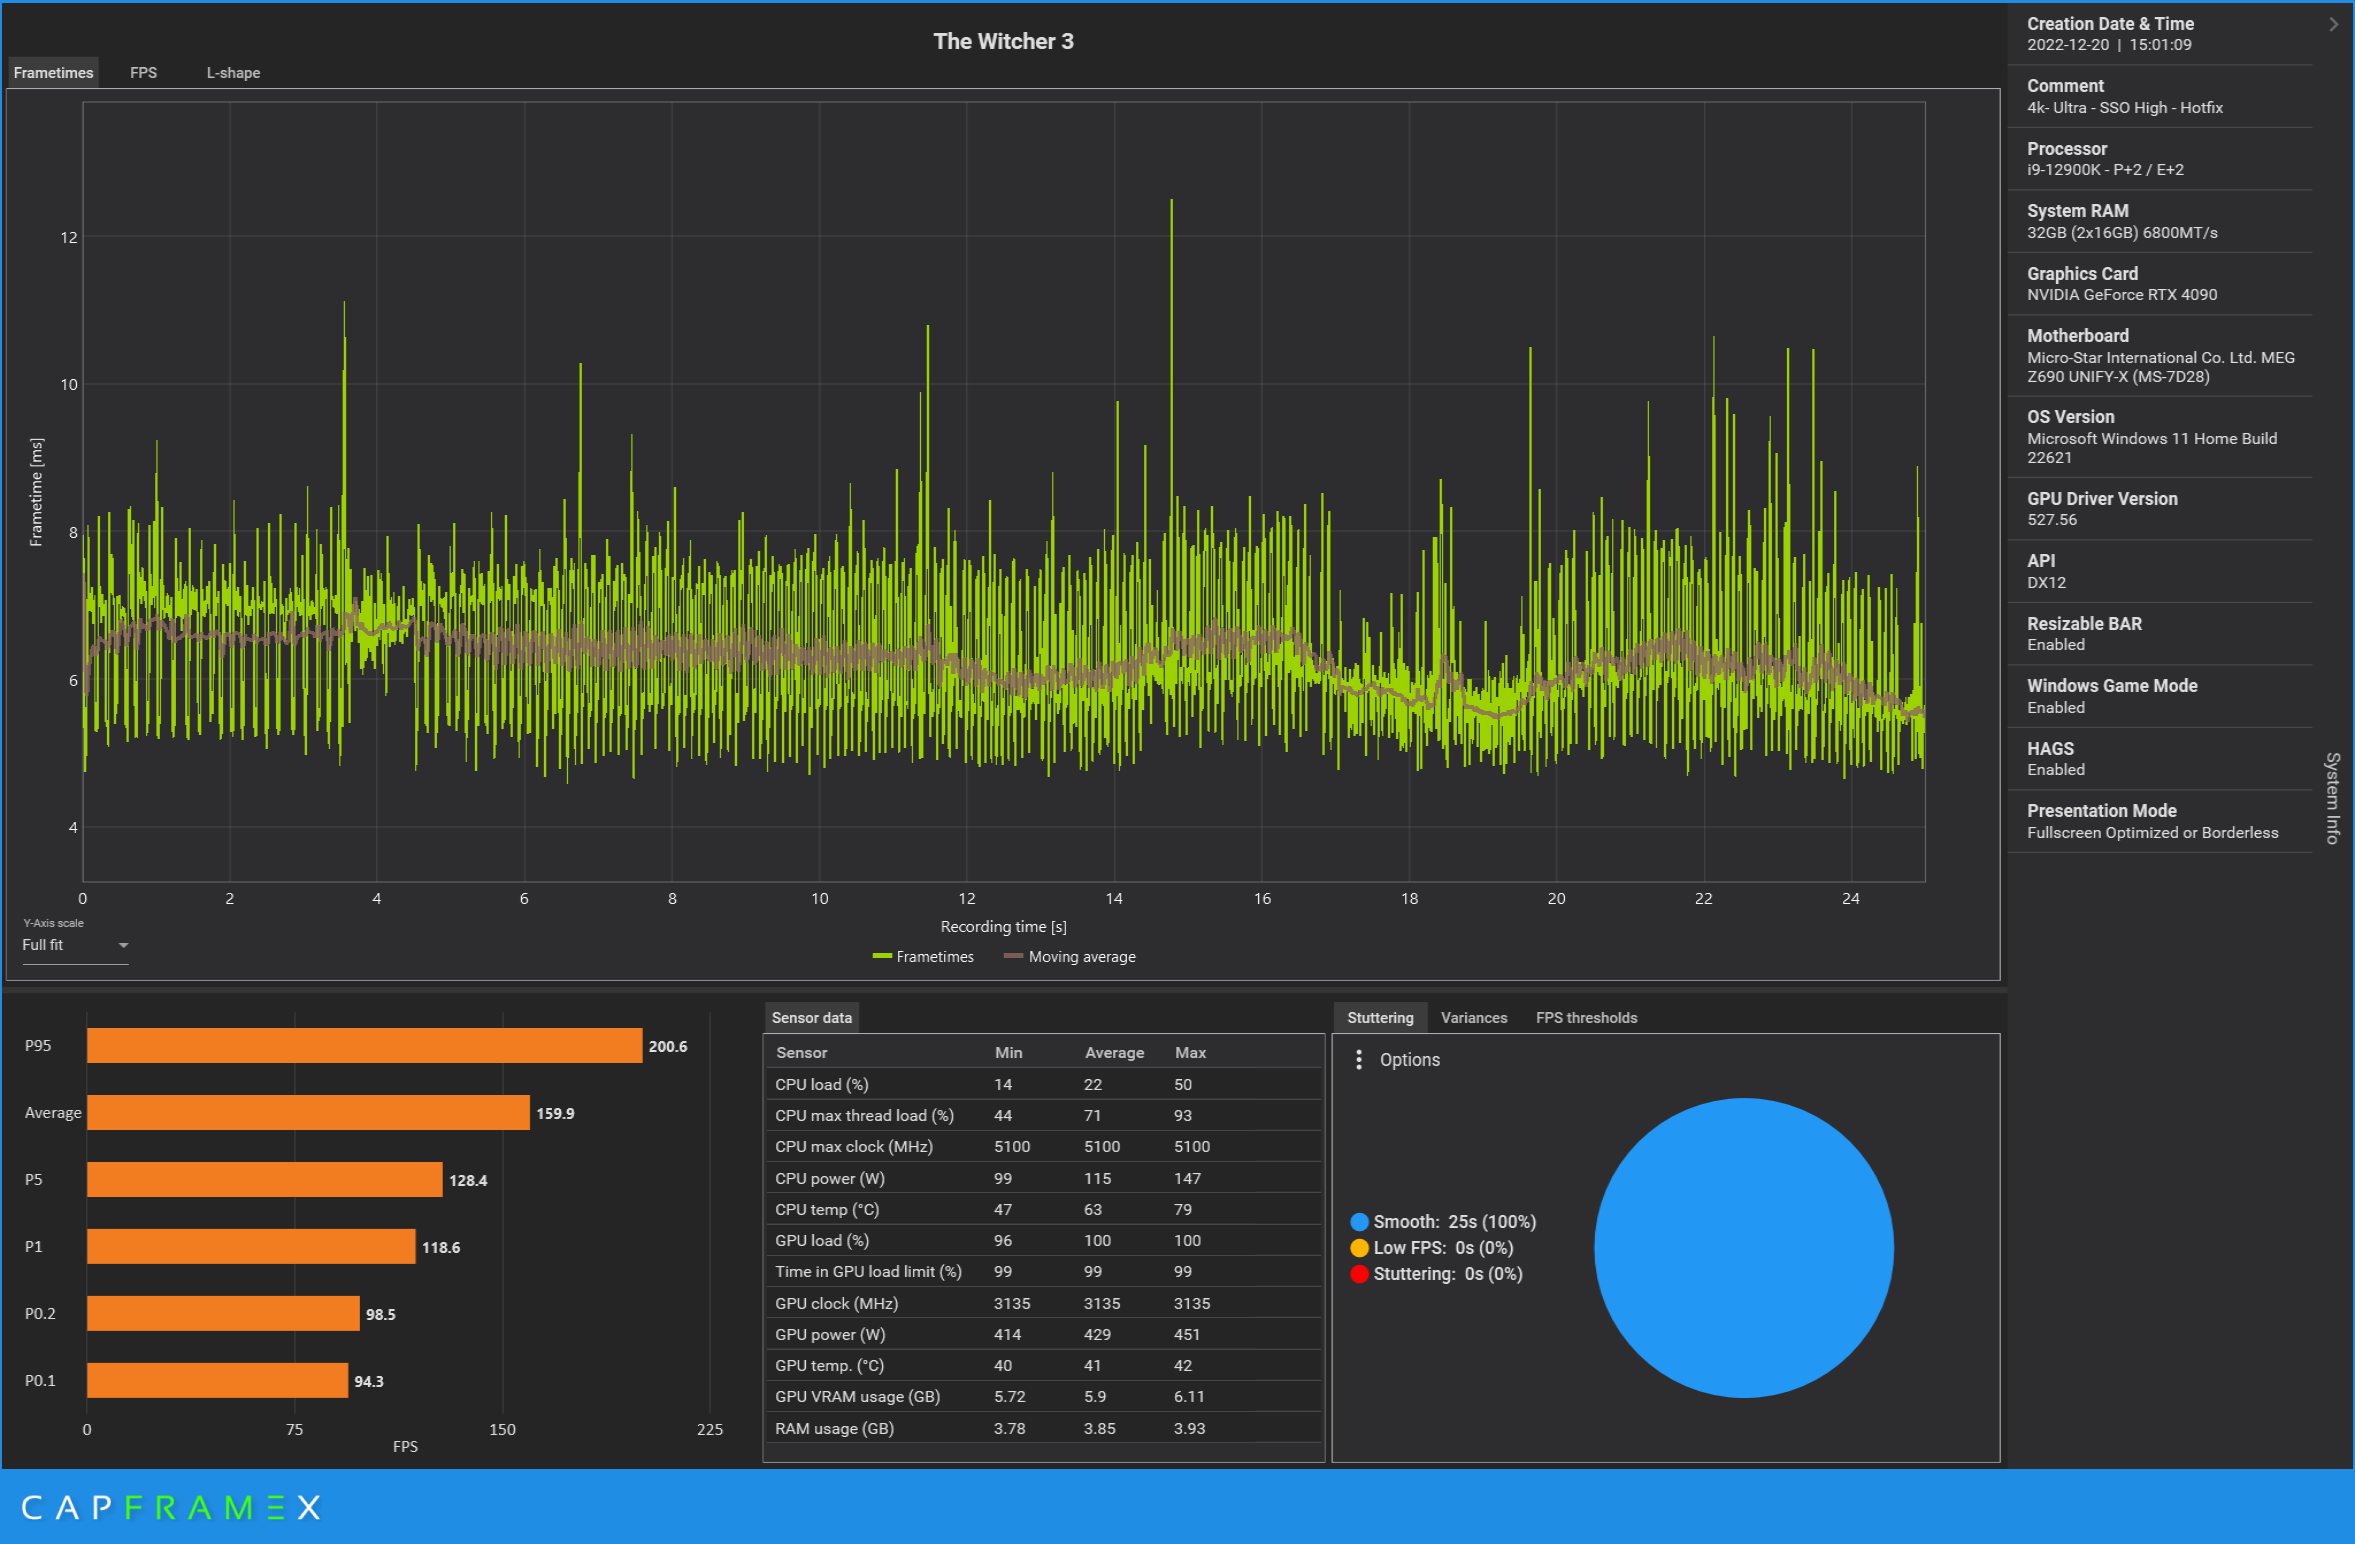Click the CapFrameX logo in footer
Image resolution: width=2355 pixels, height=1544 pixels.
pos(171,1507)
